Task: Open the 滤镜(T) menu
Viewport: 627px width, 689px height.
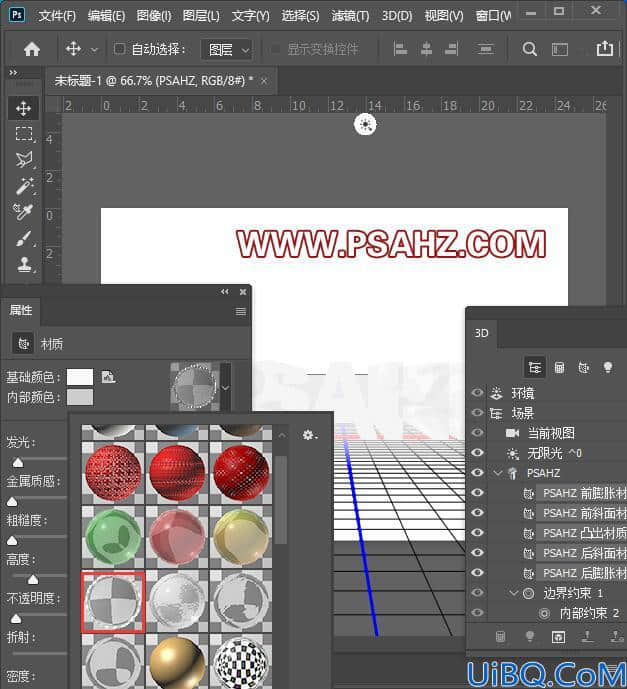Action: point(350,16)
